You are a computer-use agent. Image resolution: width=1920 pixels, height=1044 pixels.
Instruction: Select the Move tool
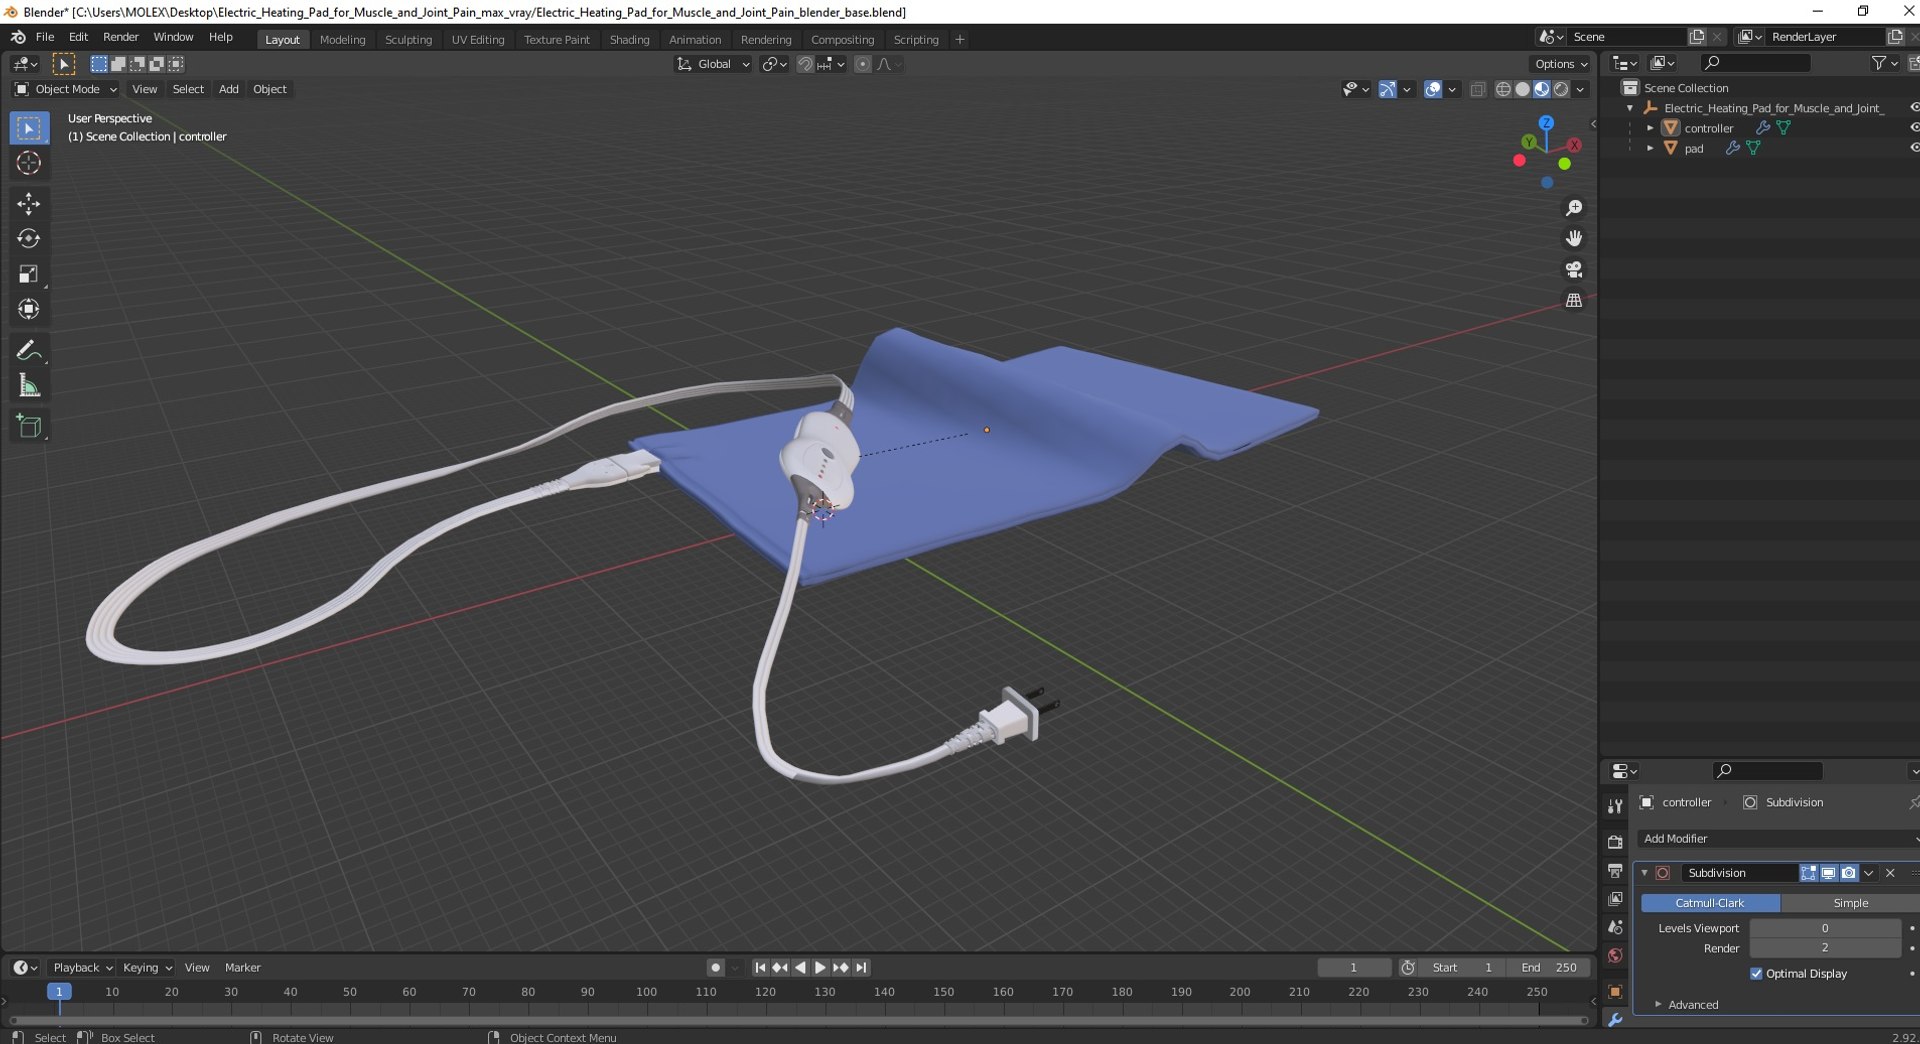pos(28,204)
